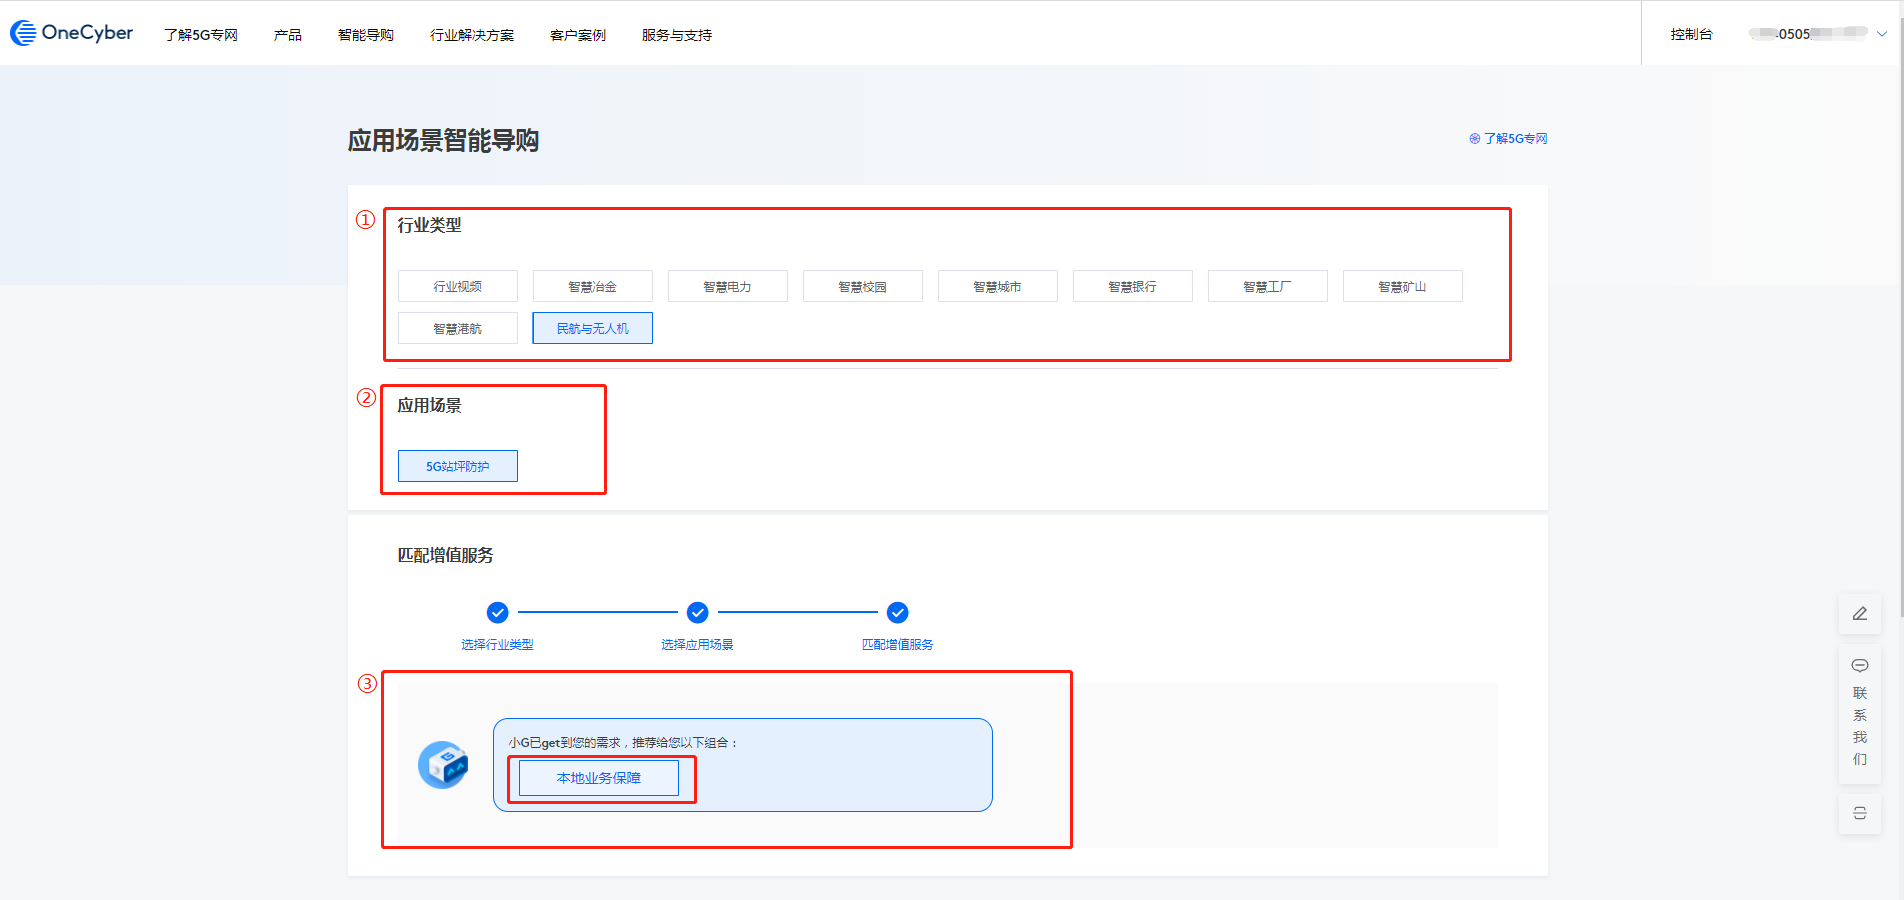Click the OneCyber logo
Image resolution: width=1904 pixels, height=900 pixels.
(x=71, y=33)
